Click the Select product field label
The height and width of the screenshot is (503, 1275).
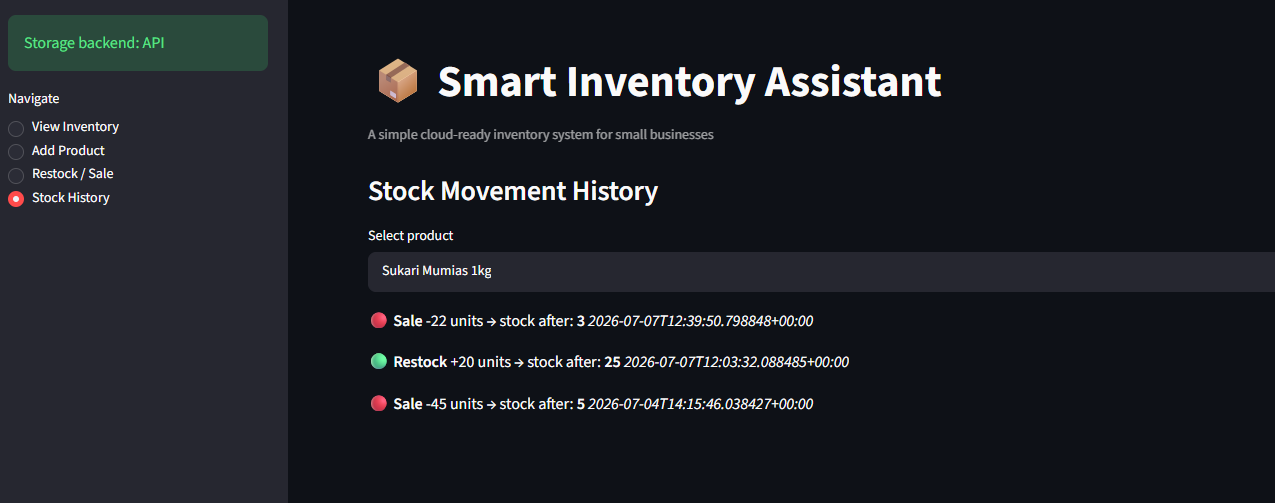pyautogui.click(x=411, y=236)
